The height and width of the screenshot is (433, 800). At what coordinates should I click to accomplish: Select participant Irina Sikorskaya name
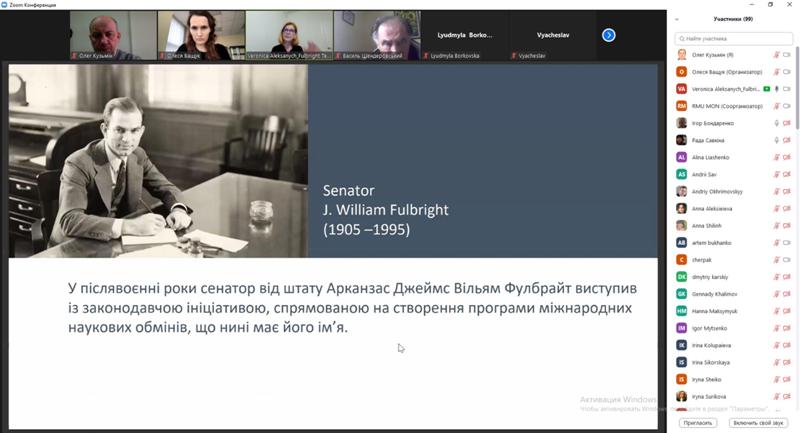[x=711, y=362]
